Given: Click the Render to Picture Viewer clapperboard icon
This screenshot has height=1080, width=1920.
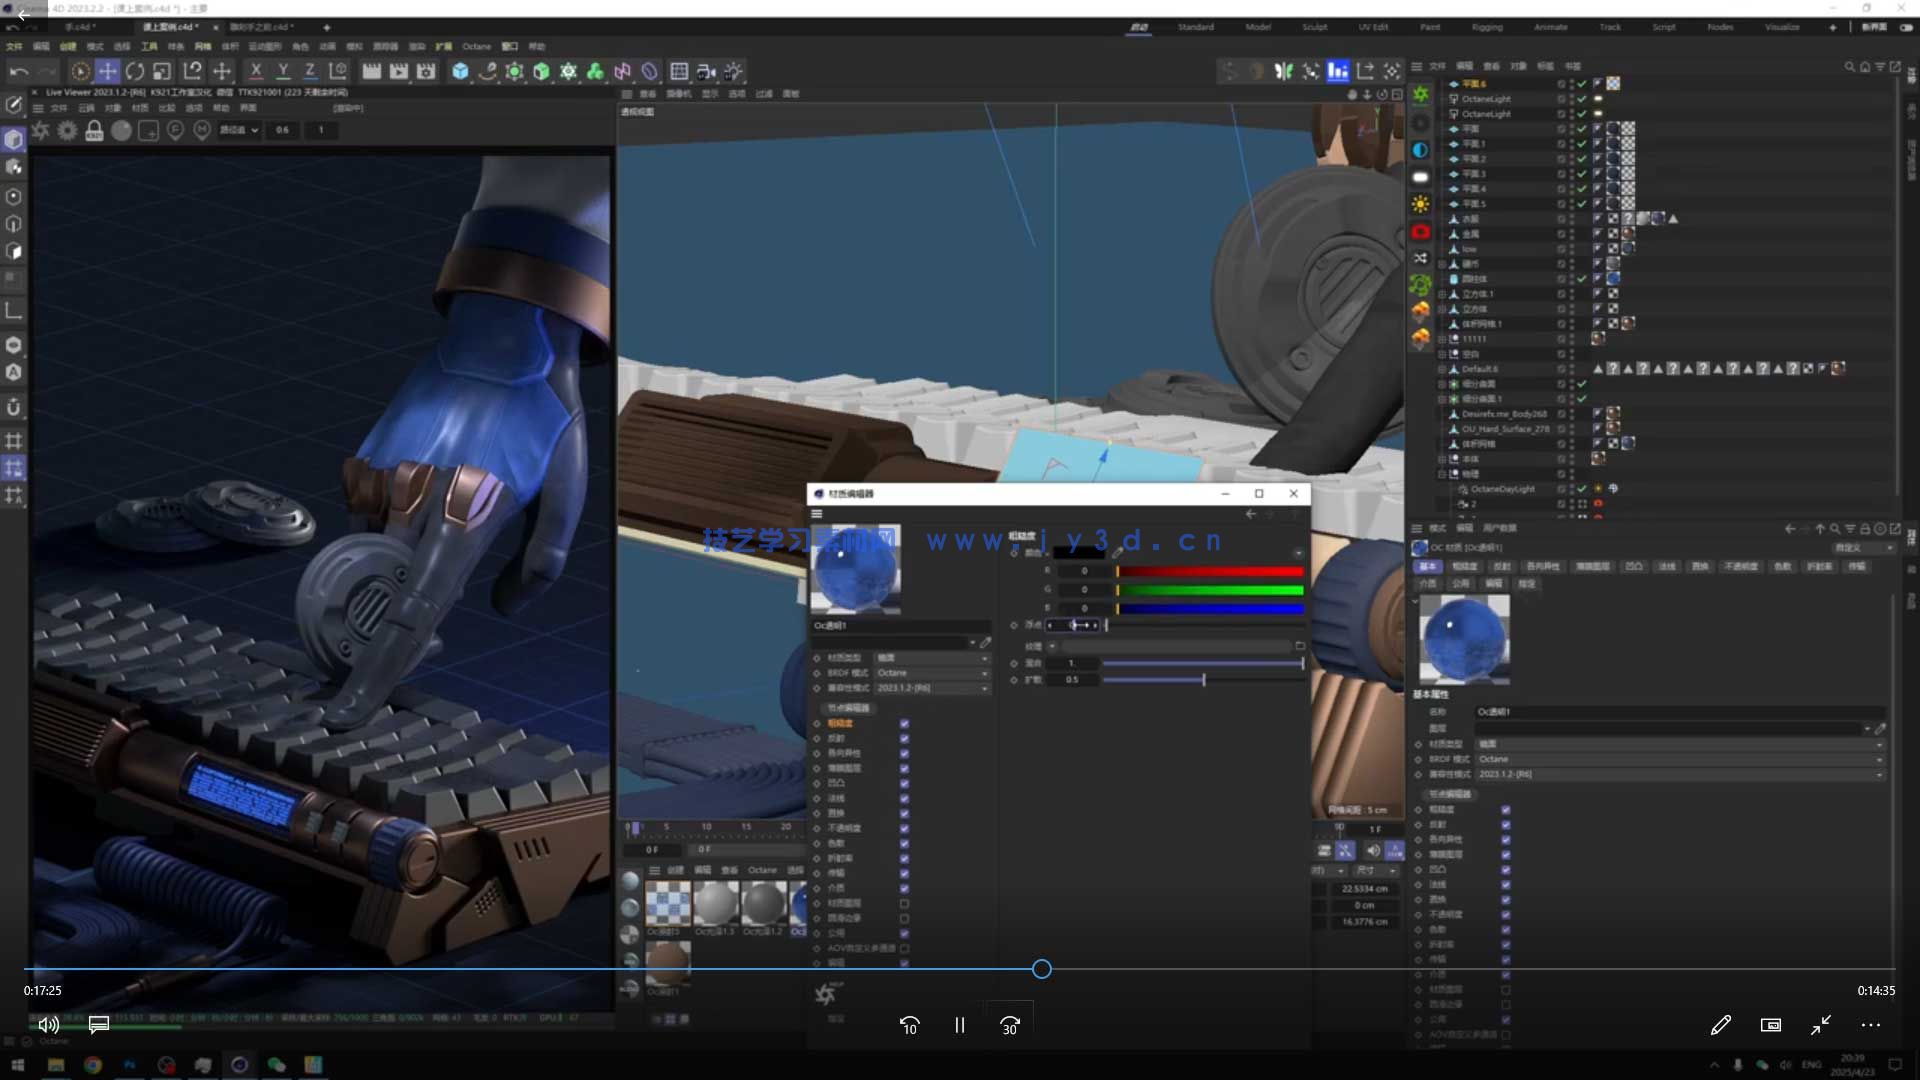Looking at the screenshot, I should pyautogui.click(x=398, y=71).
